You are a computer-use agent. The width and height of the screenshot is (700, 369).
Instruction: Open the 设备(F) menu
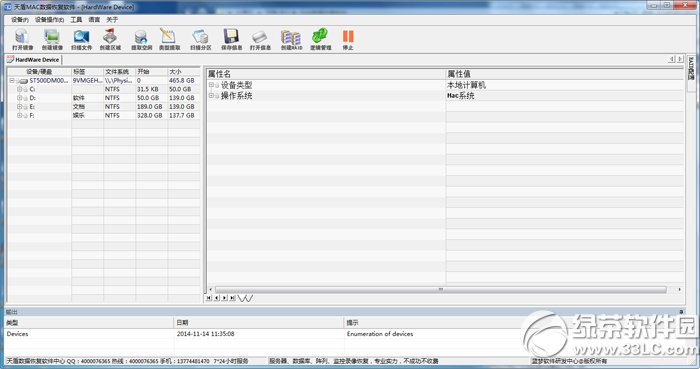click(x=20, y=20)
